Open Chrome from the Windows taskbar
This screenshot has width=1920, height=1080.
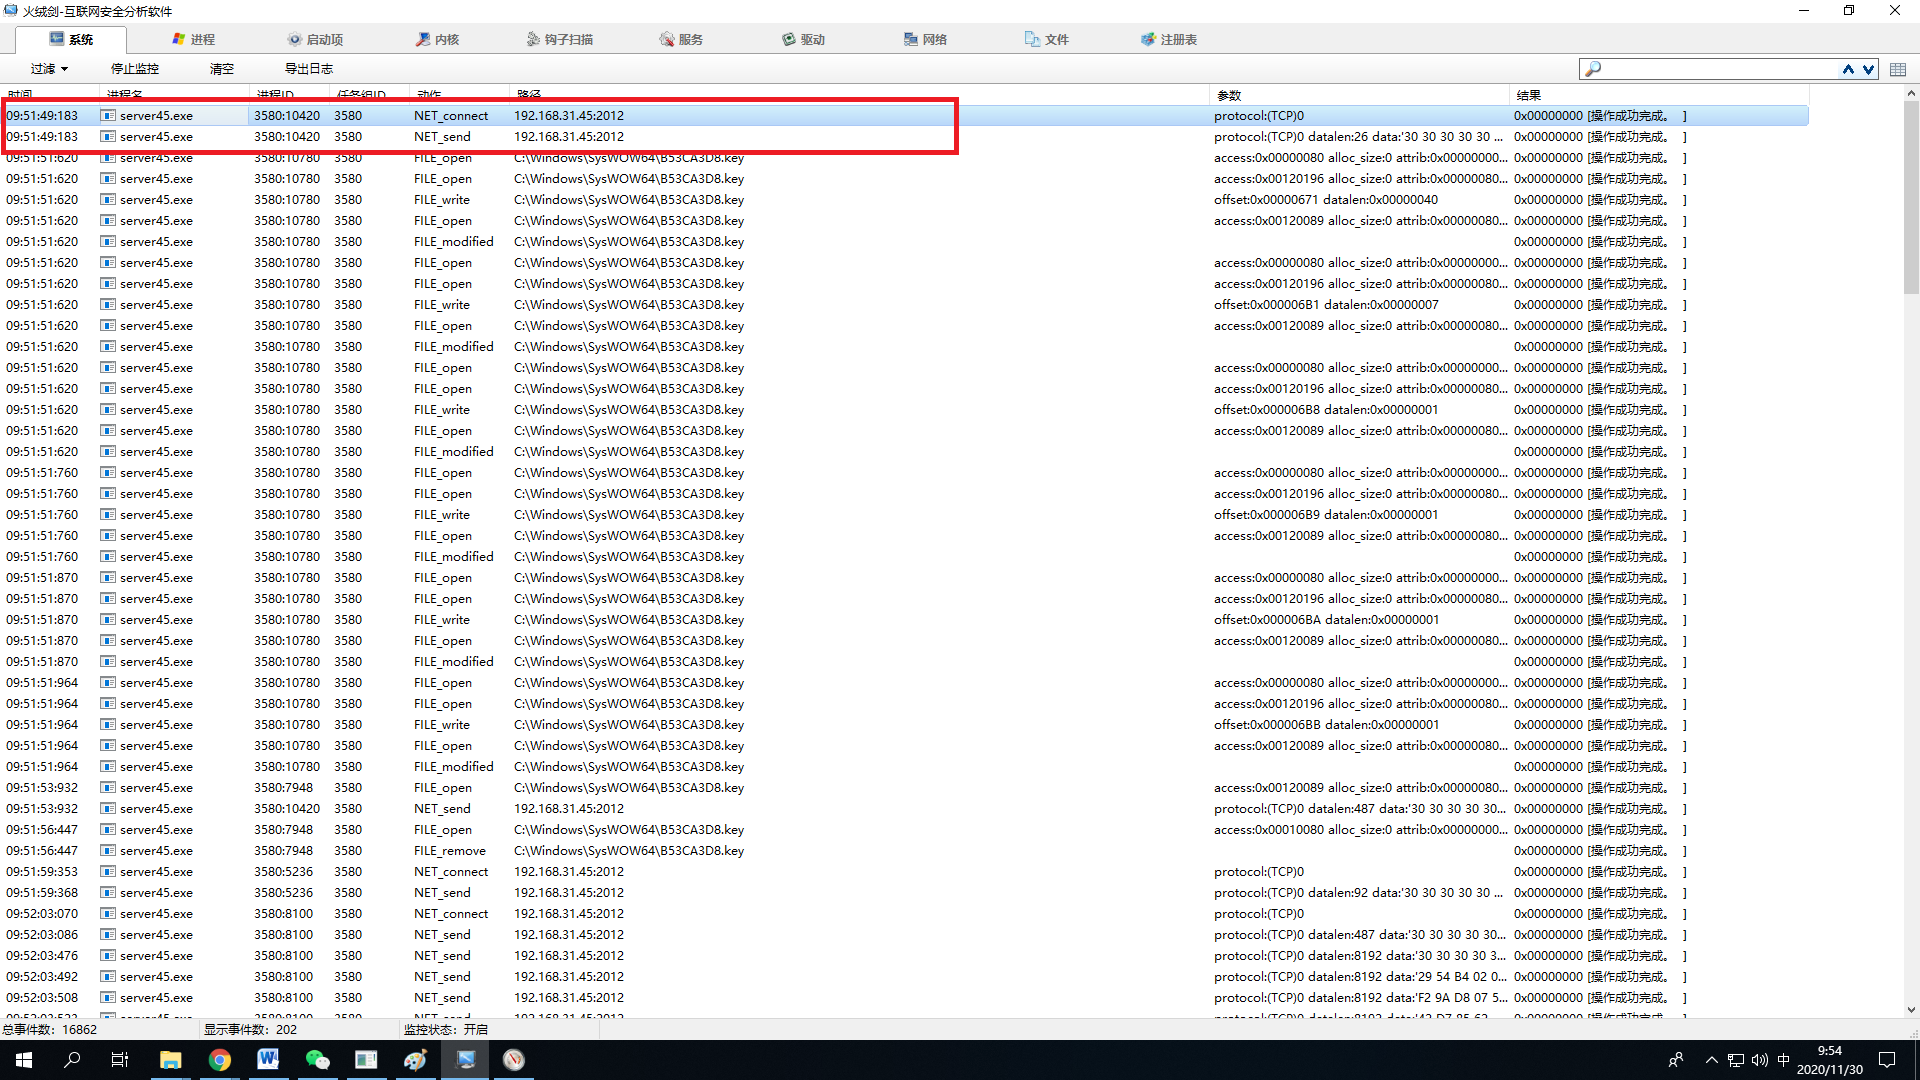[219, 1060]
